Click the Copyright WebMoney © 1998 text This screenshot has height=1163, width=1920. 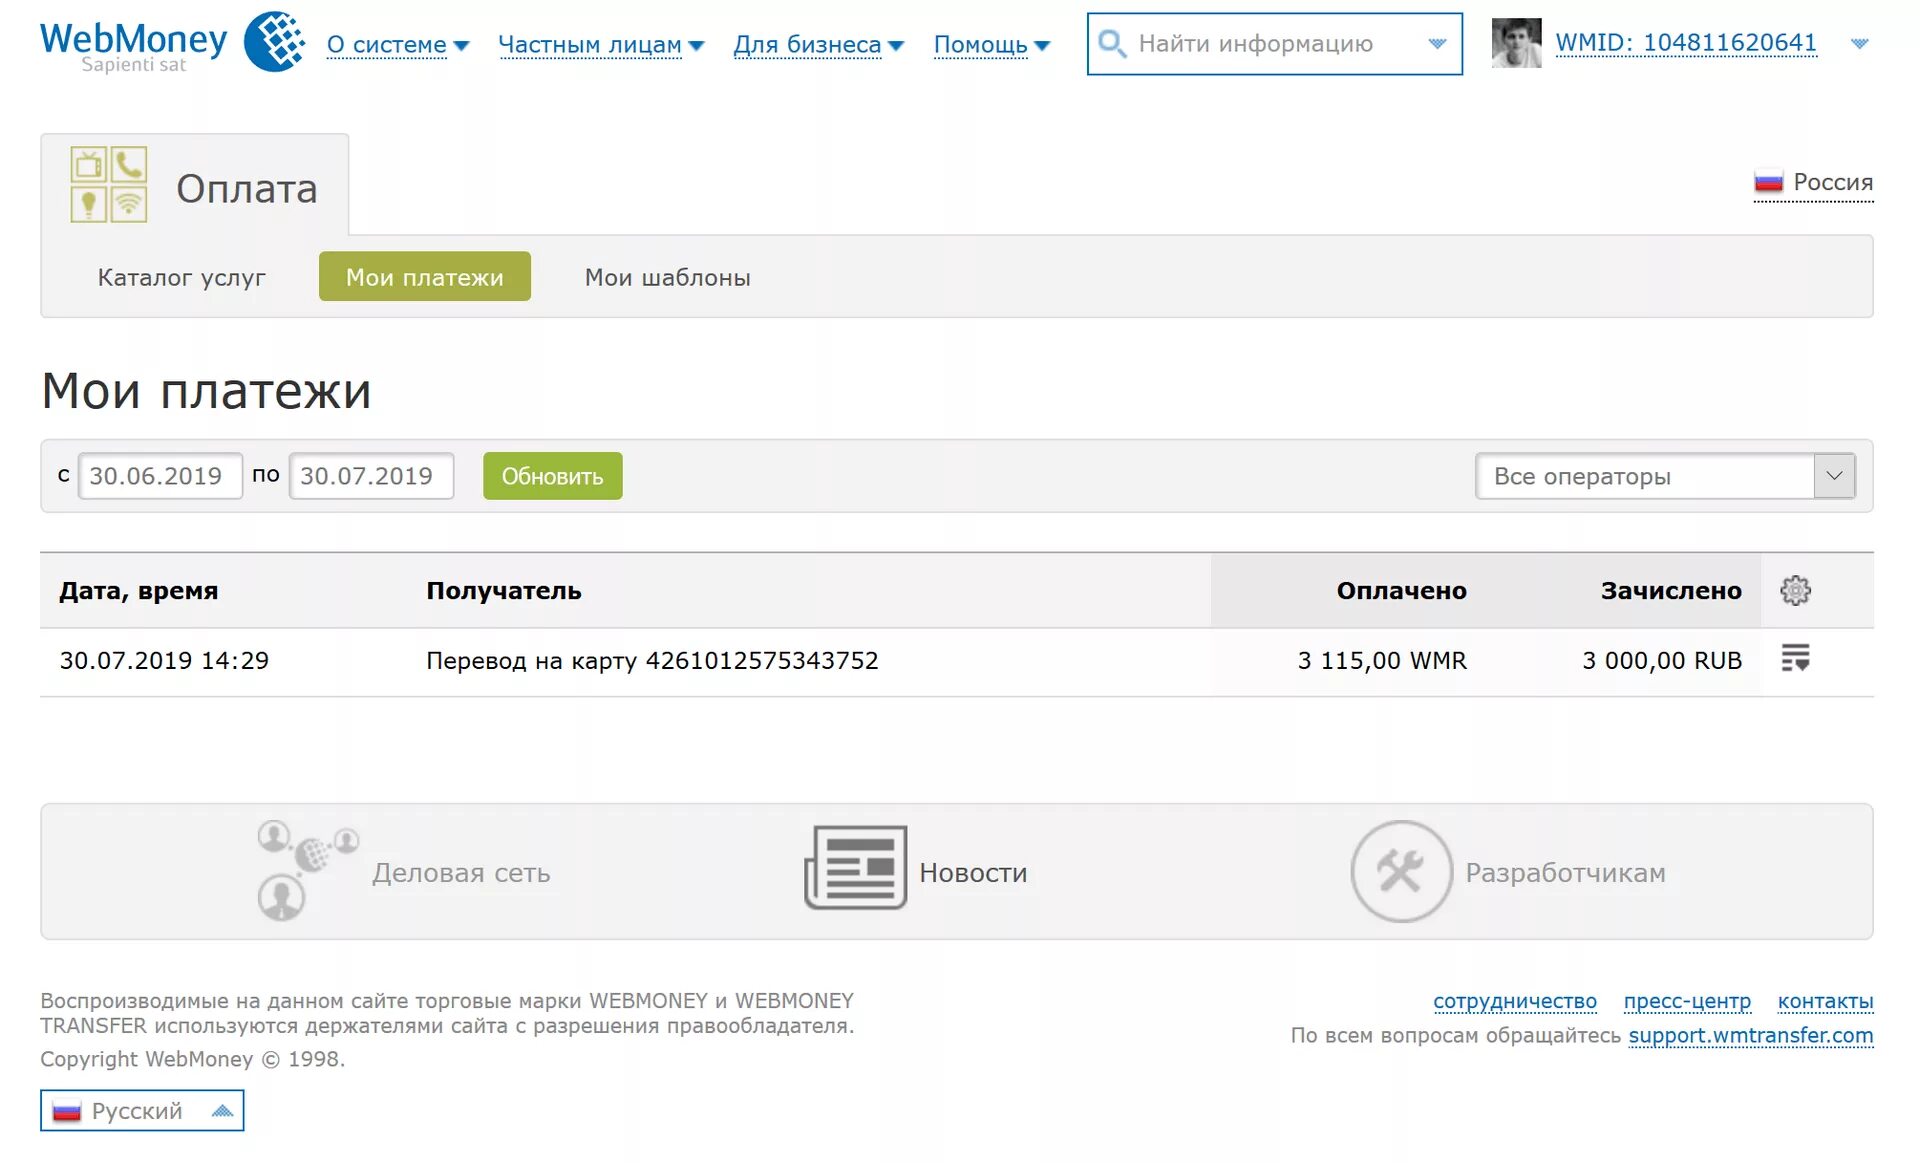coord(192,1059)
